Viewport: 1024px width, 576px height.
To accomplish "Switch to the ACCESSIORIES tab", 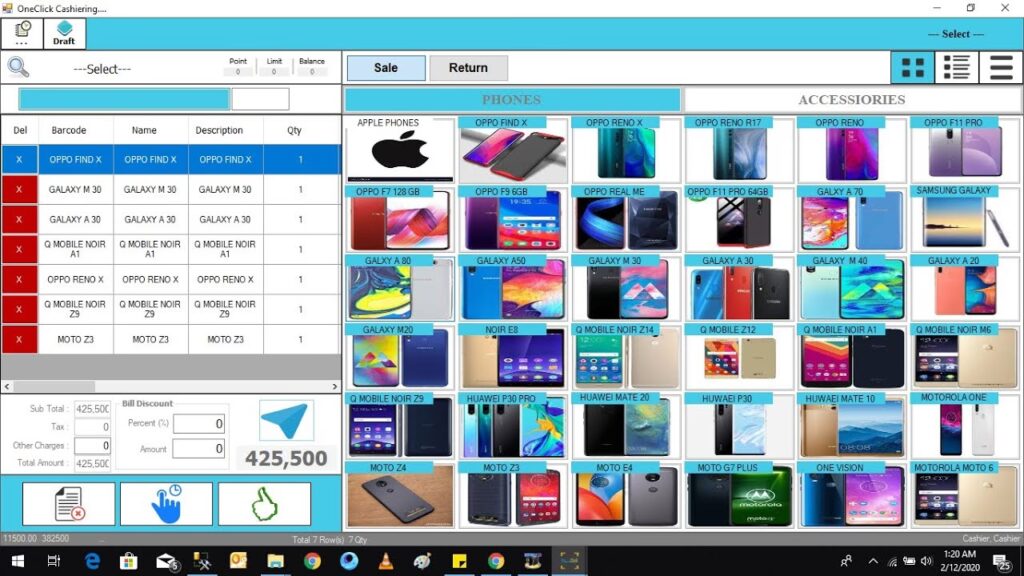I will pyautogui.click(x=851, y=100).
